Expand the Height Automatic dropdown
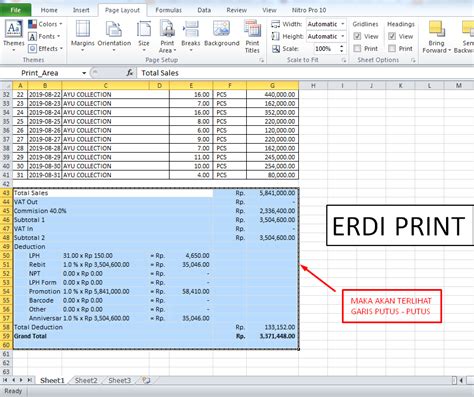 (343, 36)
